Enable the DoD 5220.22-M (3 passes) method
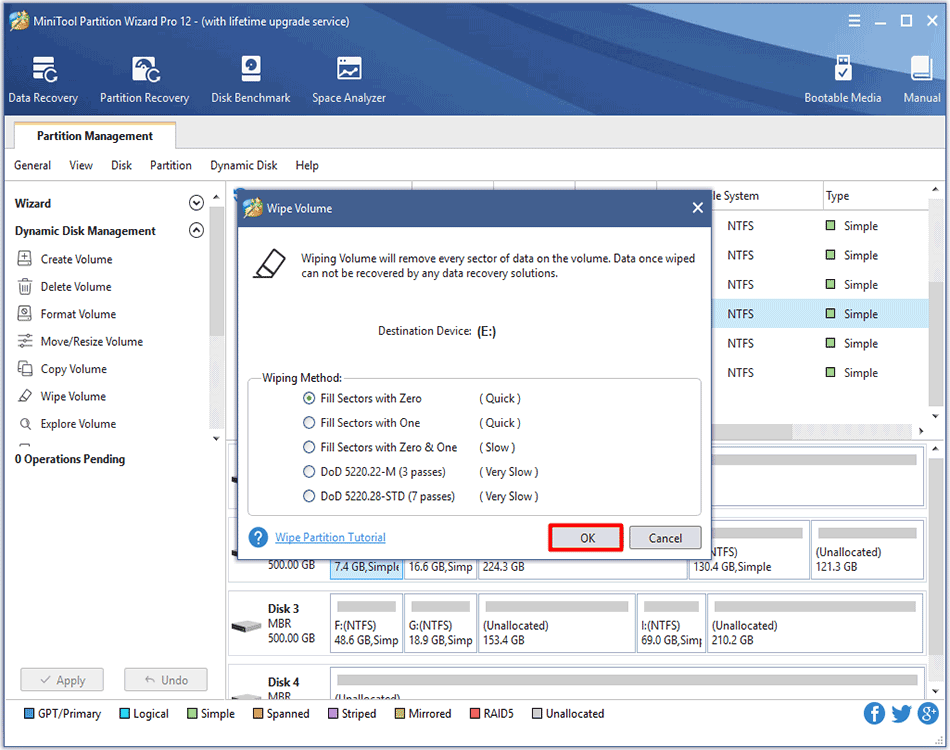Screen dimensions: 950x750 pyautogui.click(x=309, y=471)
